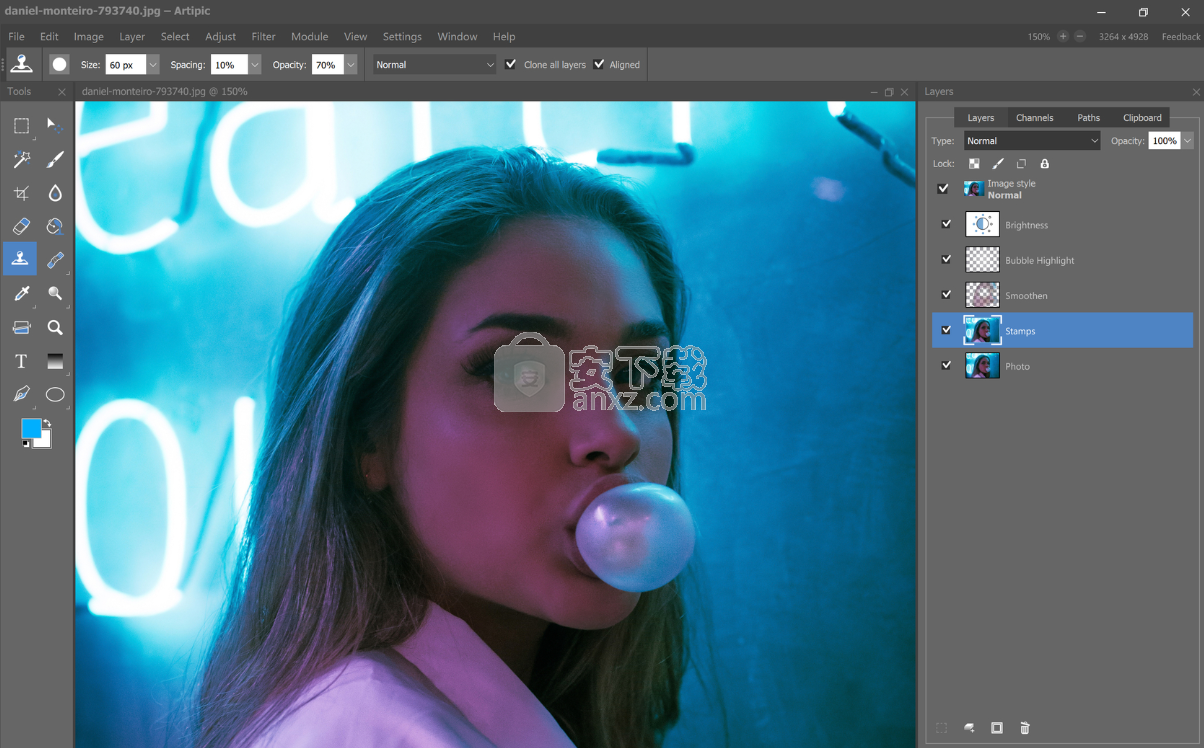Choose the text tool
This screenshot has width=1204, height=748.
click(x=21, y=361)
